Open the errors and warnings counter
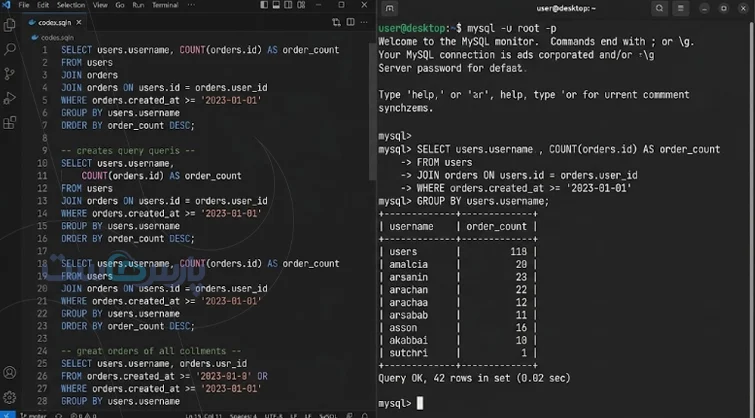 tap(83, 416)
